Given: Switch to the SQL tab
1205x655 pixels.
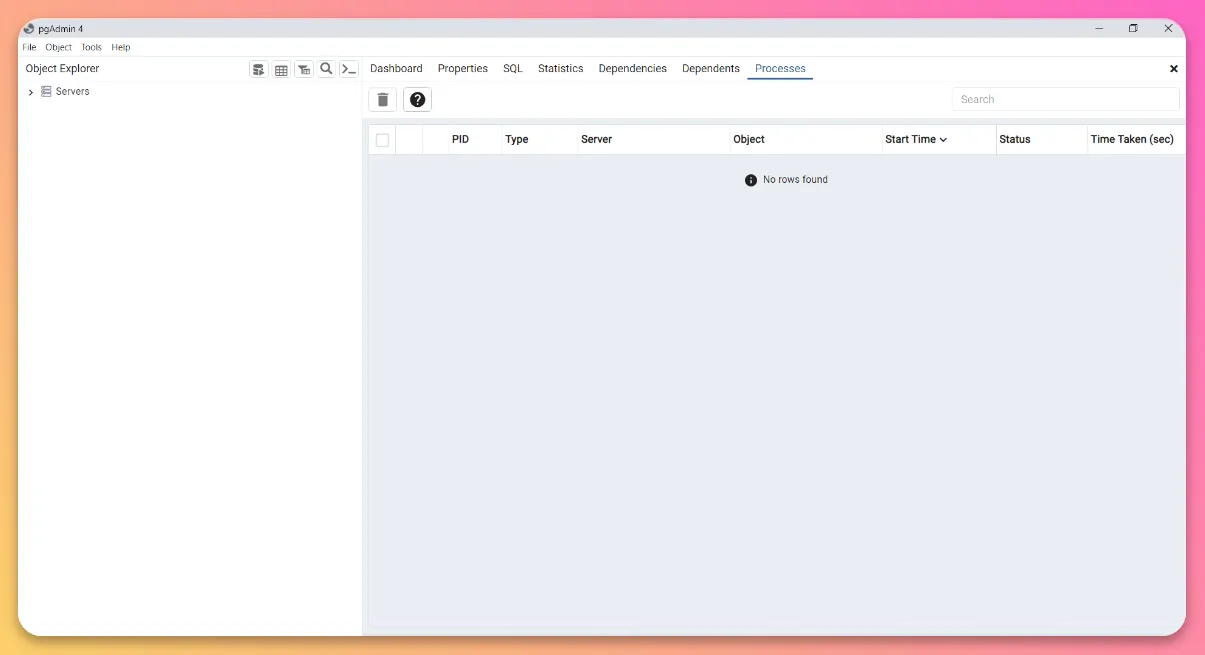Looking at the screenshot, I should pyautogui.click(x=513, y=69).
